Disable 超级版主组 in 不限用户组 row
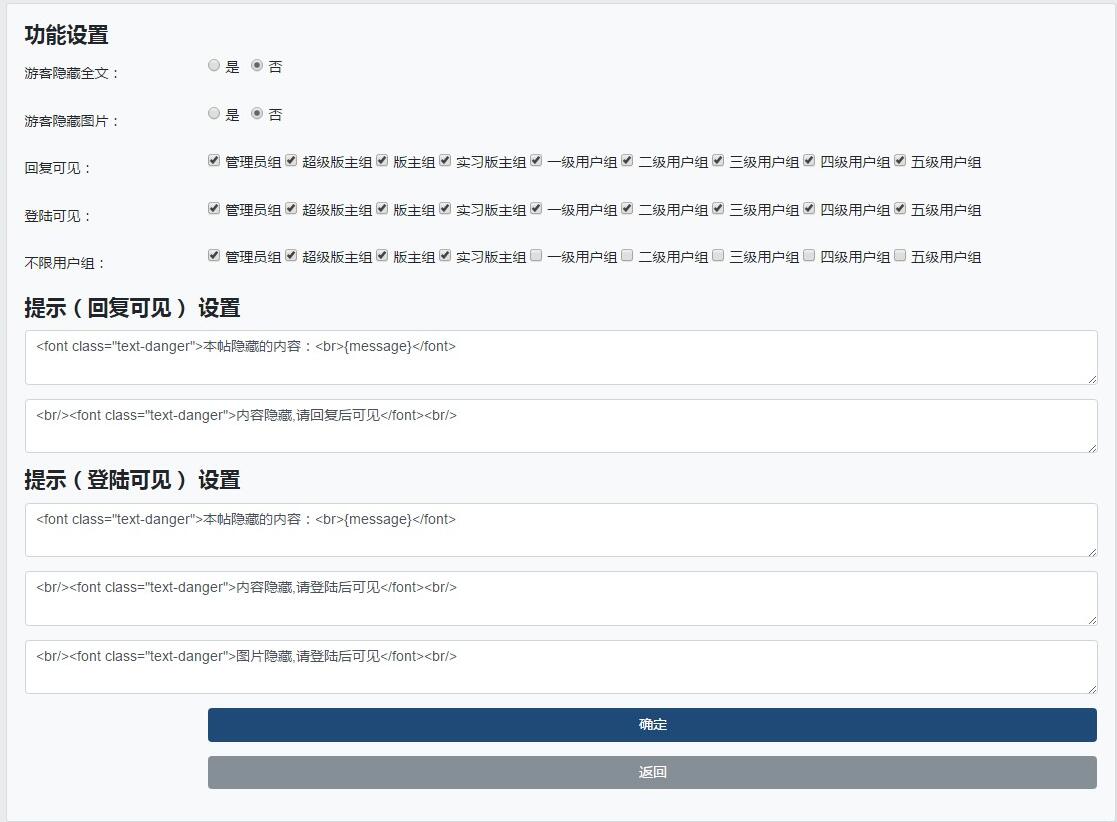Image resolution: width=1117 pixels, height=822 pixels. point(290,256)
